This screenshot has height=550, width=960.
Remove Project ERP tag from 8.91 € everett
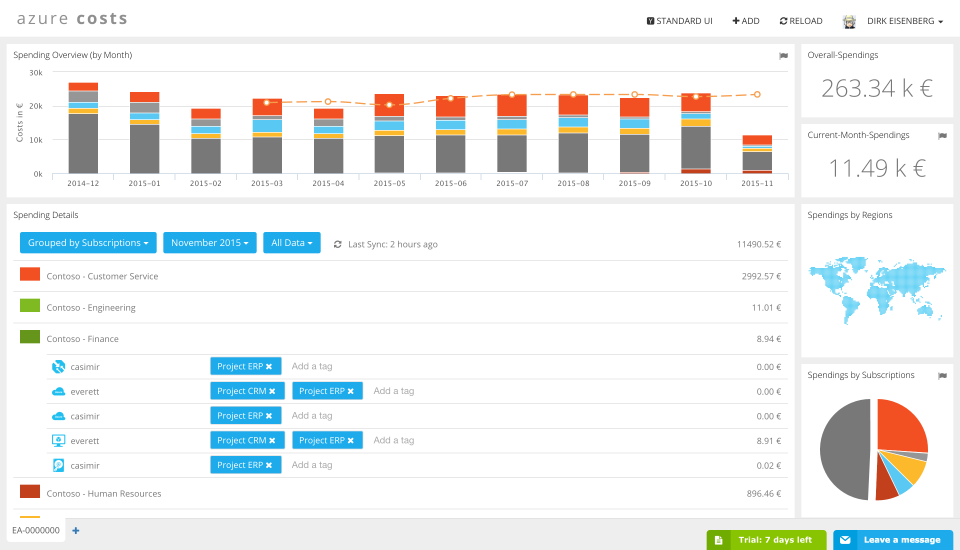click(x=351, y=440)
